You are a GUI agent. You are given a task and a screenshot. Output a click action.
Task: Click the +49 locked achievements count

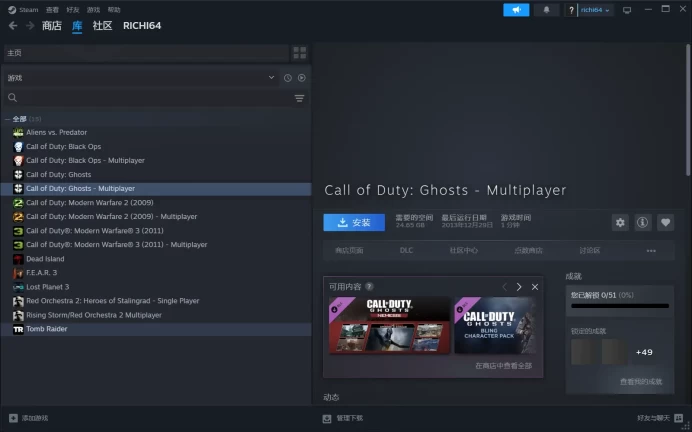[644, 352]
